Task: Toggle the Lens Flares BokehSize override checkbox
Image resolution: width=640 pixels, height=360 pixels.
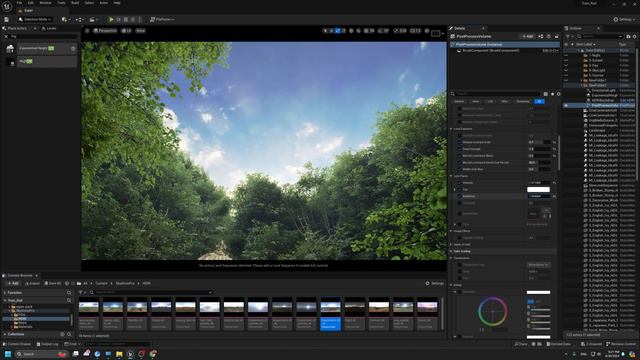Action: pyautogui.click(x=460, y=196)
